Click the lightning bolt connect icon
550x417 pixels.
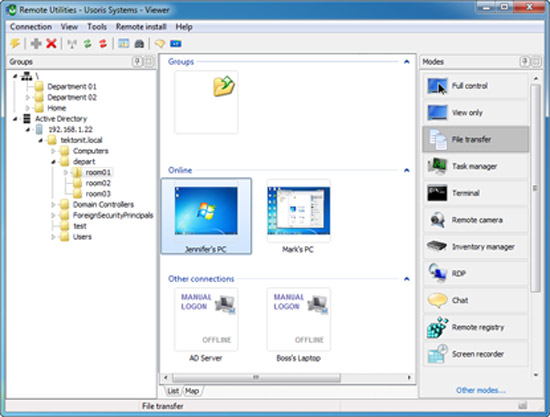15,43
